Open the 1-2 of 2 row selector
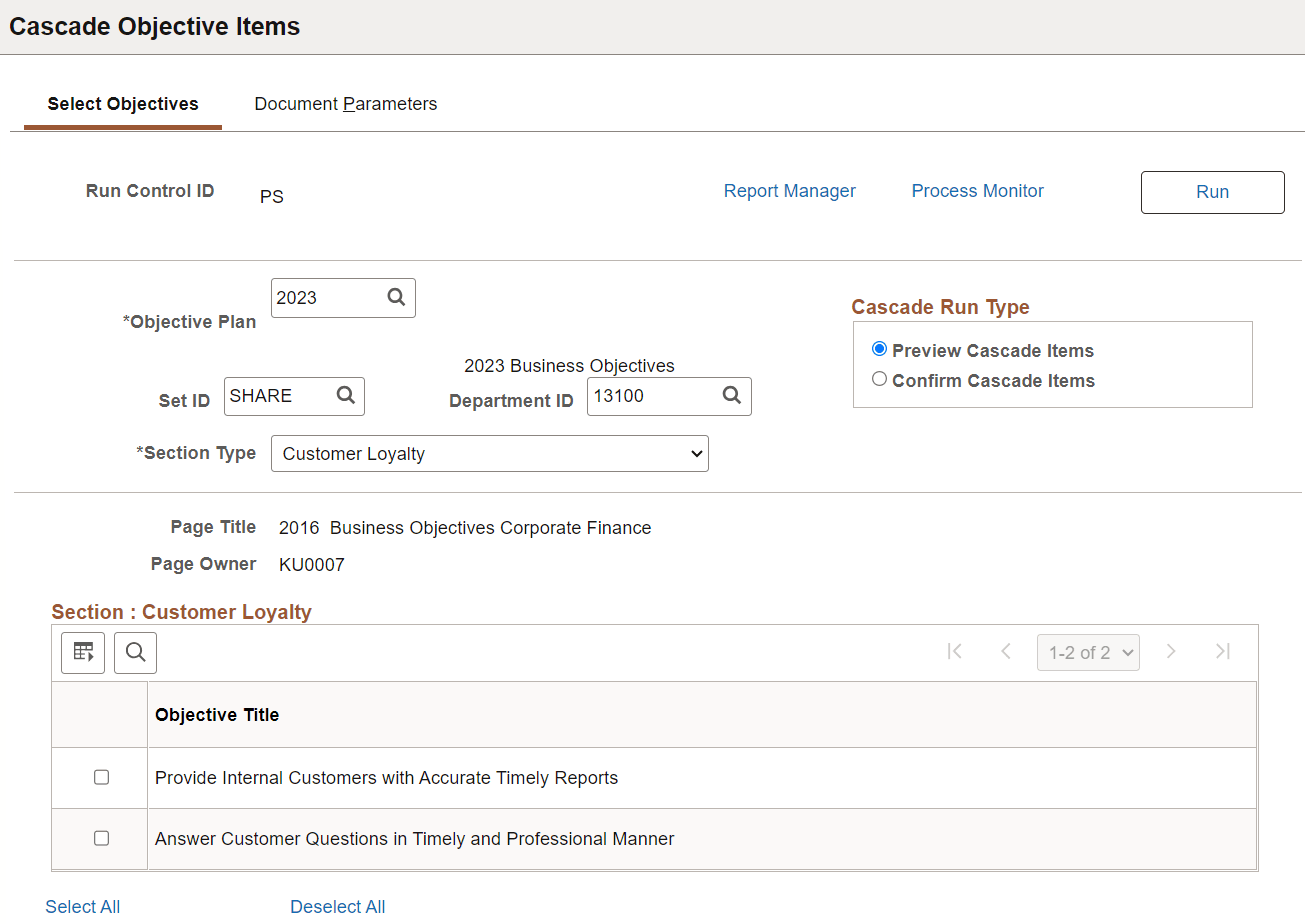Screen dimensions: 1305x924 click(x=1088, y=653)
